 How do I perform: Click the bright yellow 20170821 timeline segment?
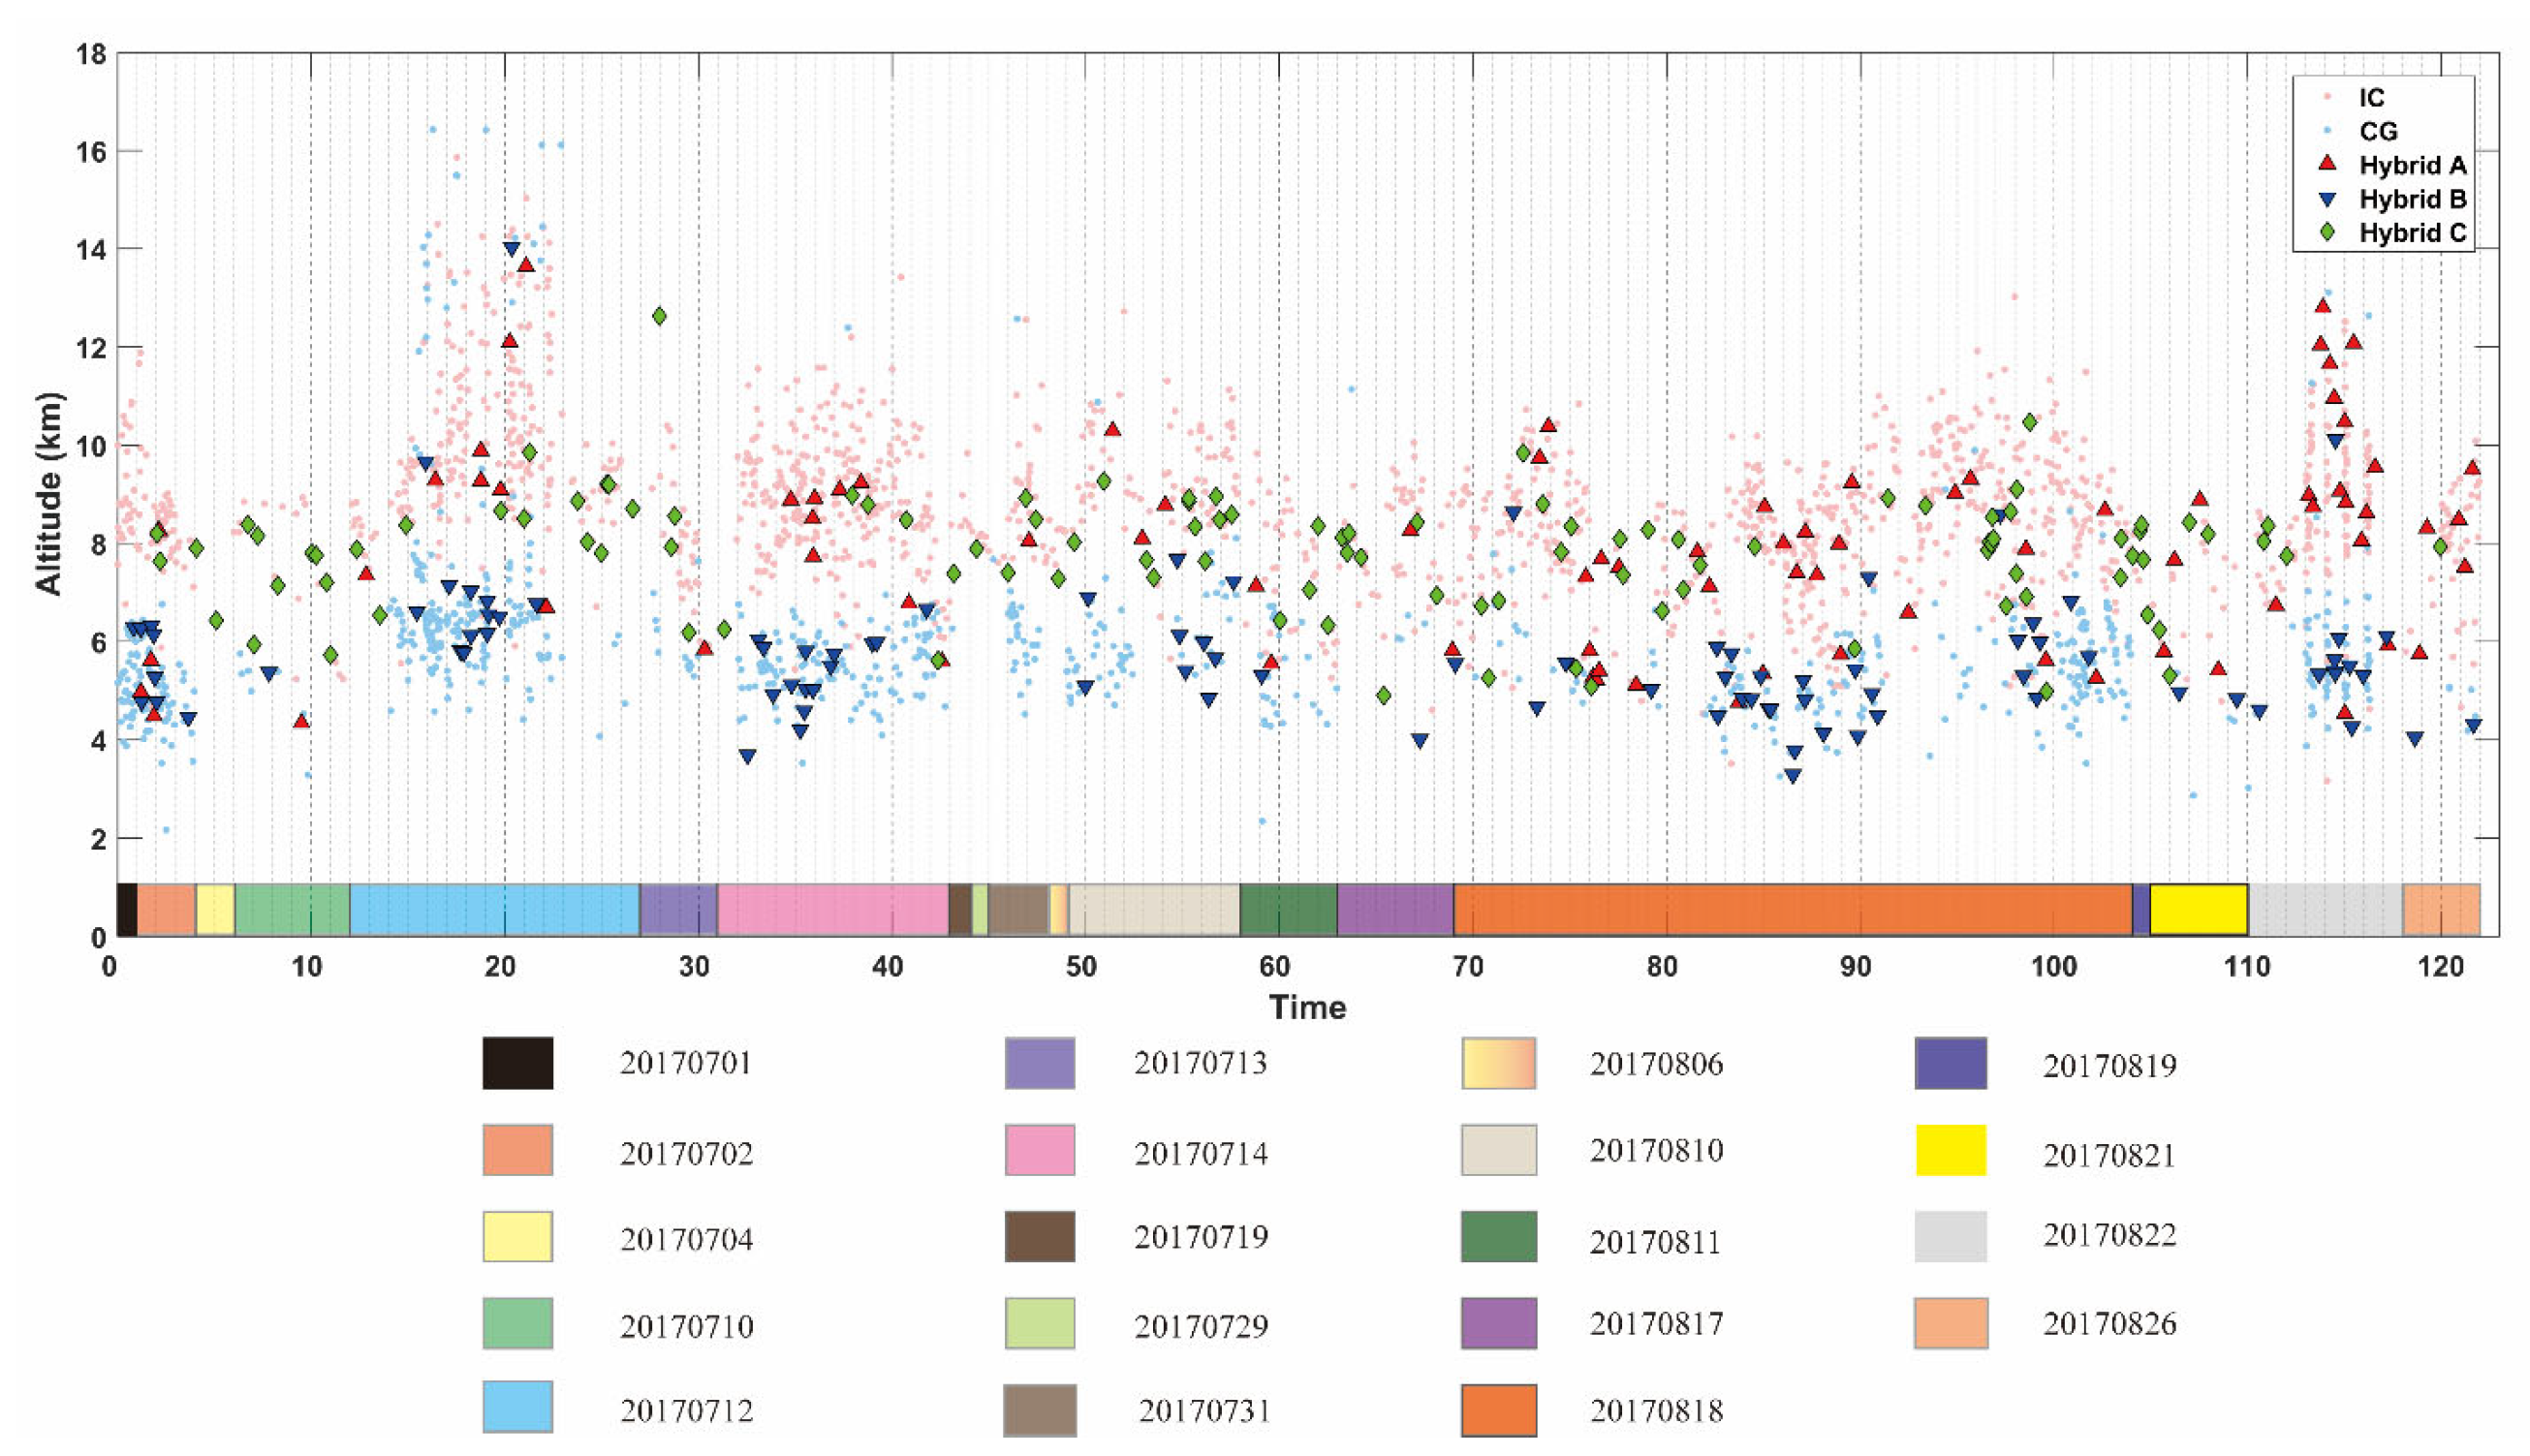(2199, 910)
